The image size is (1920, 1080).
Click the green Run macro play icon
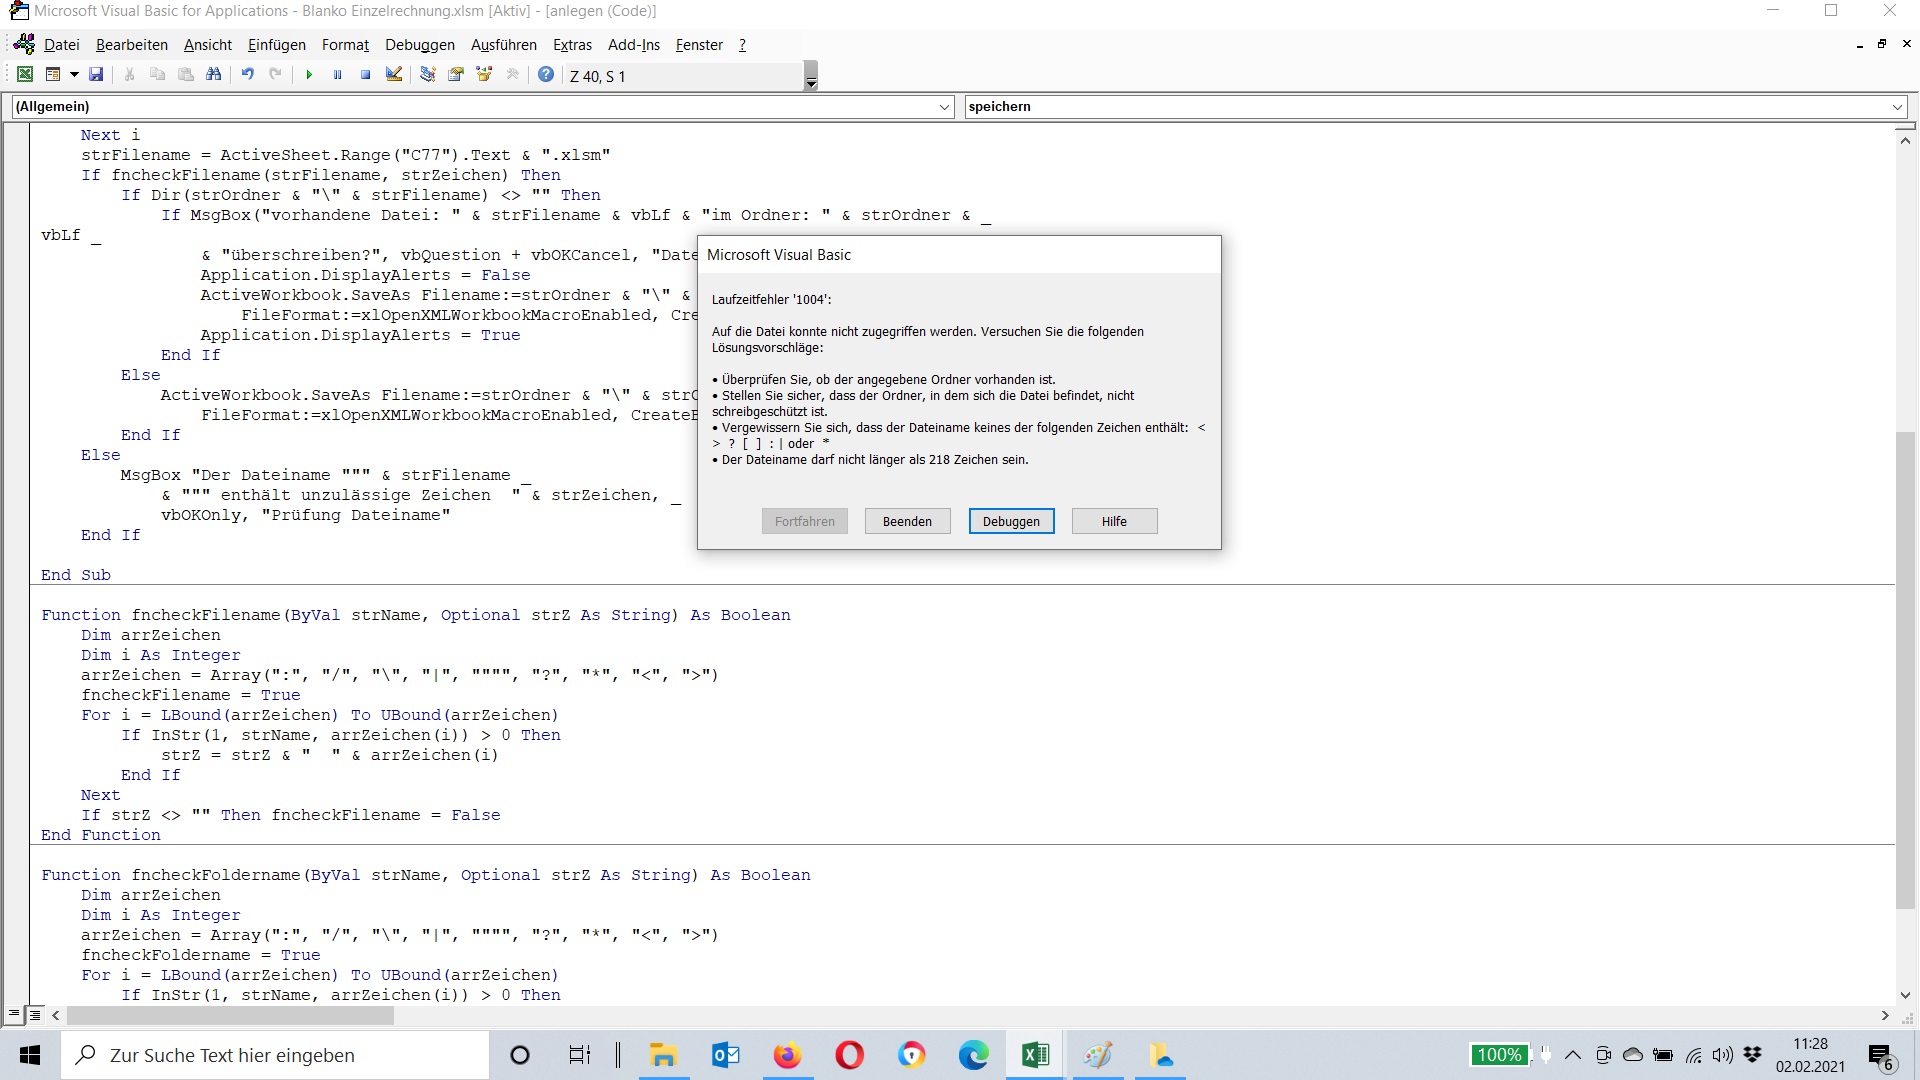click(x=309, y=75)
